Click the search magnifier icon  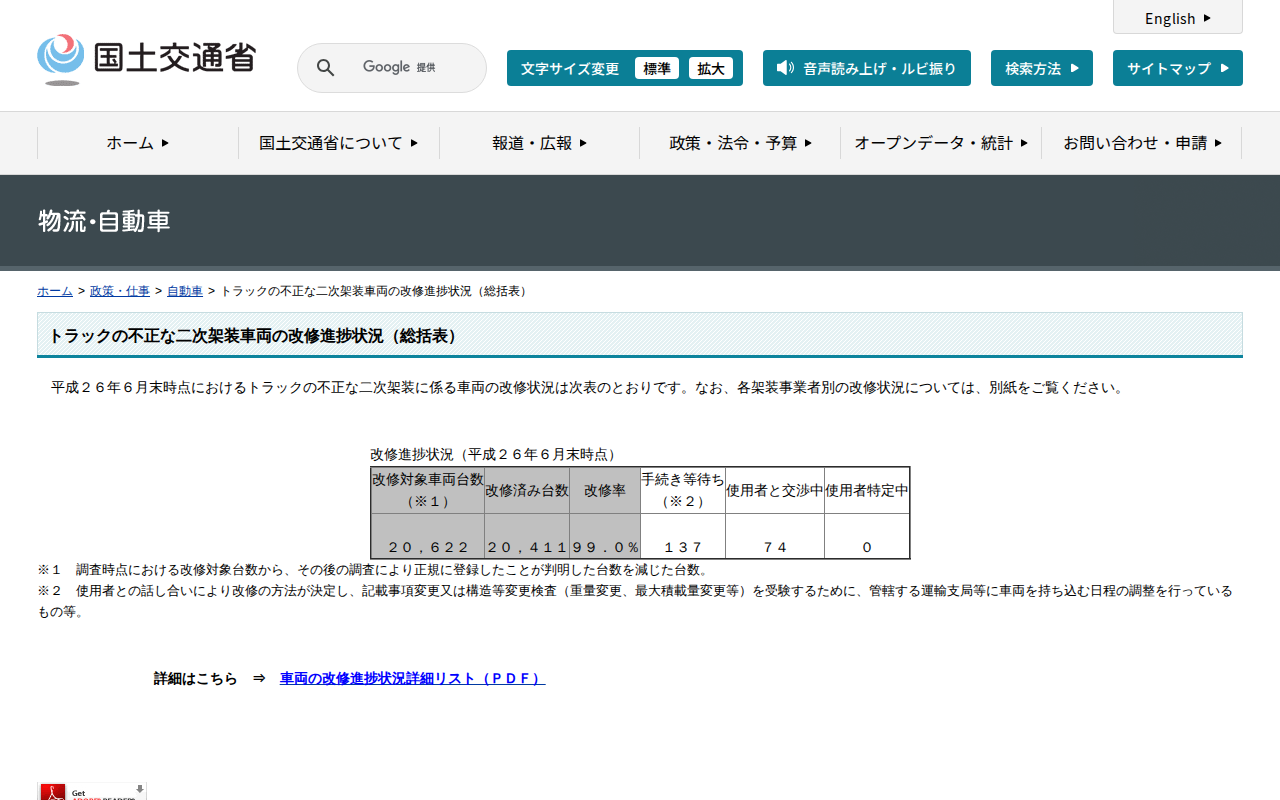(x=325, y=68)
